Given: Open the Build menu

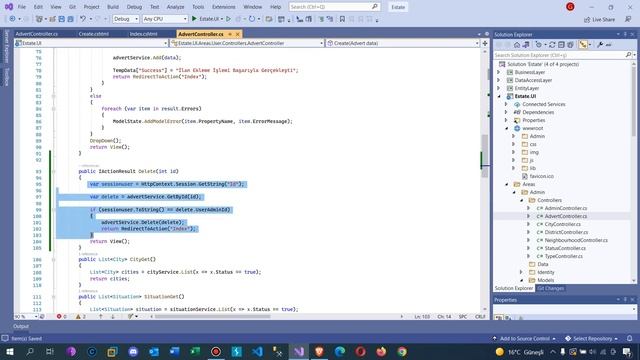Looking at the screenshot, I should [113, 7].
